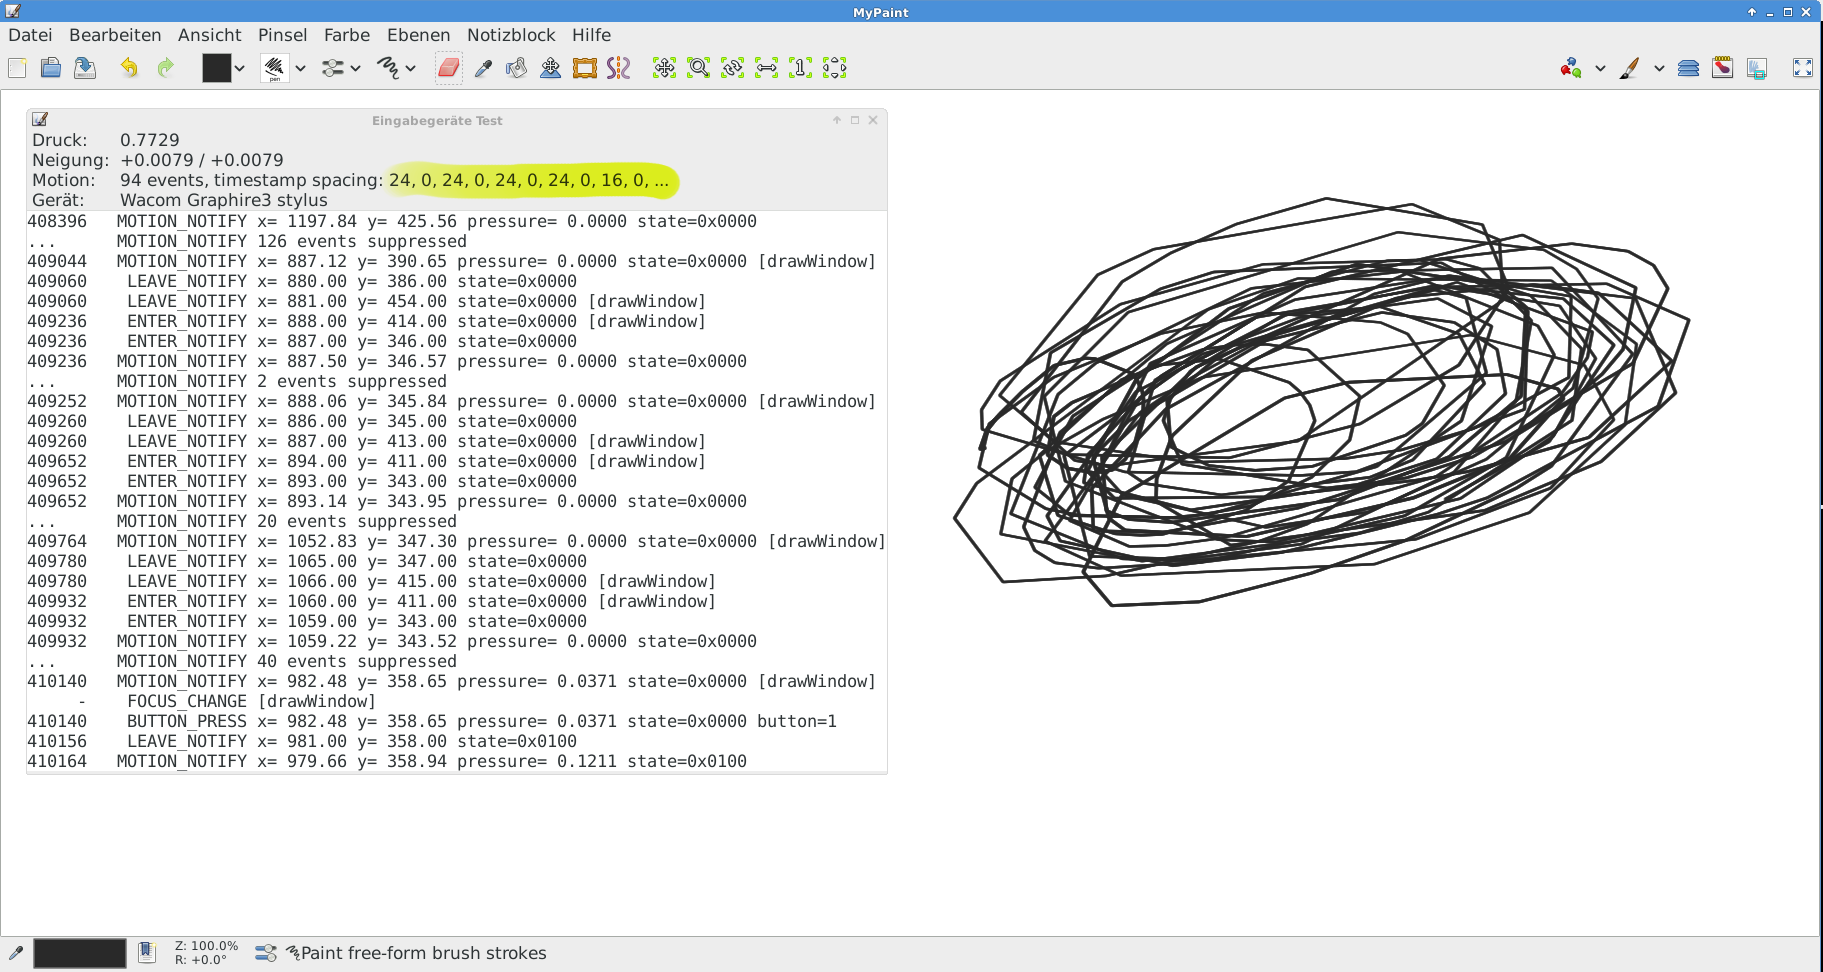Expand the color swatch dropdown arrow

(x=240, y=69)
